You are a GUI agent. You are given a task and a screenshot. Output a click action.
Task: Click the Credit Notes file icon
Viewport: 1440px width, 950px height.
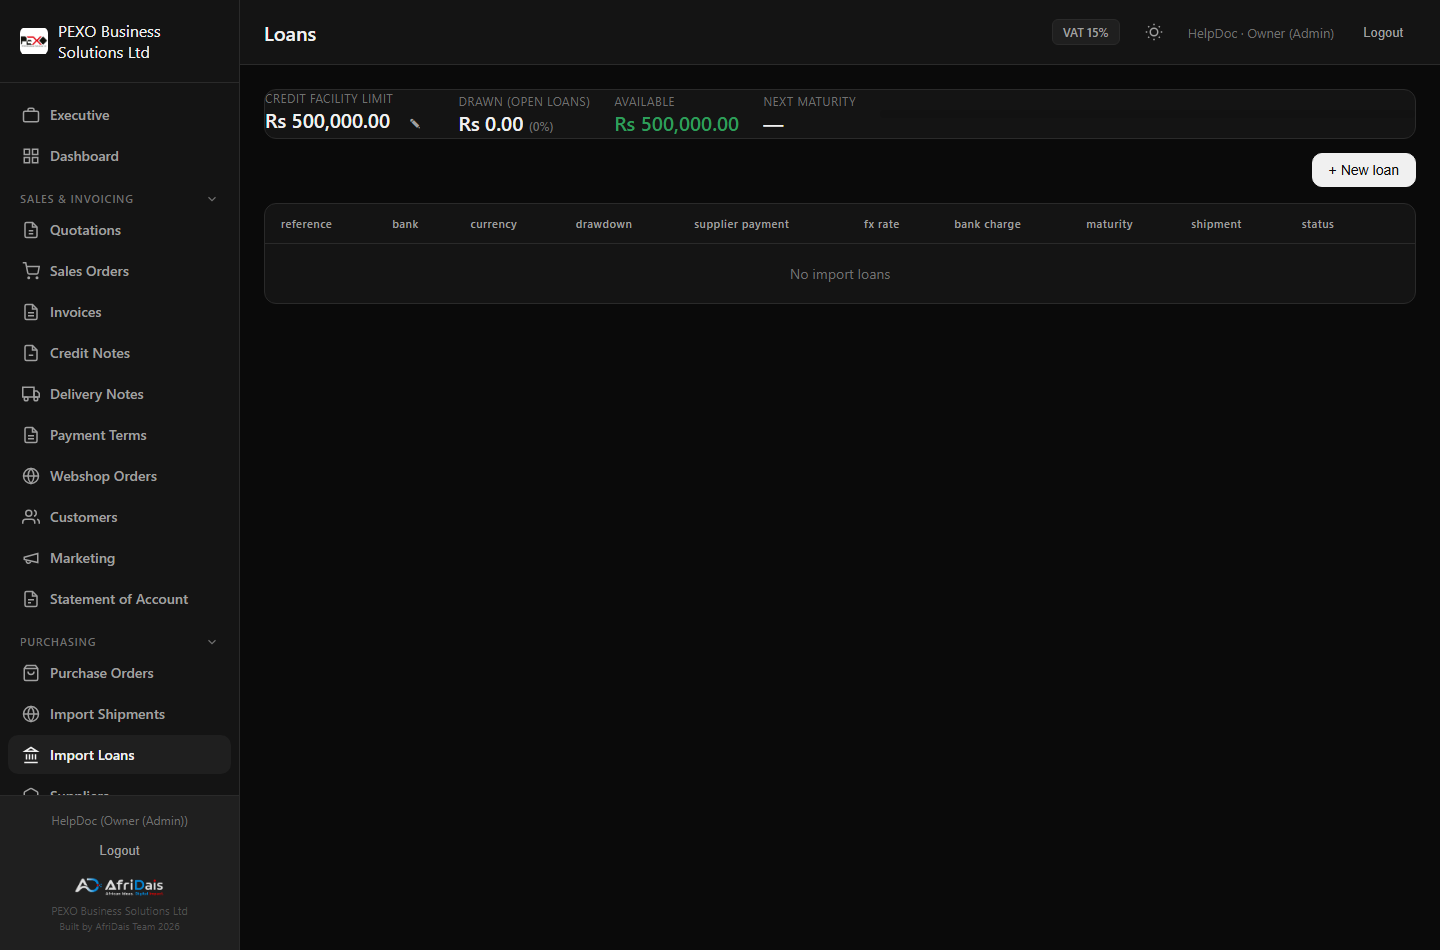coord(31,353)
